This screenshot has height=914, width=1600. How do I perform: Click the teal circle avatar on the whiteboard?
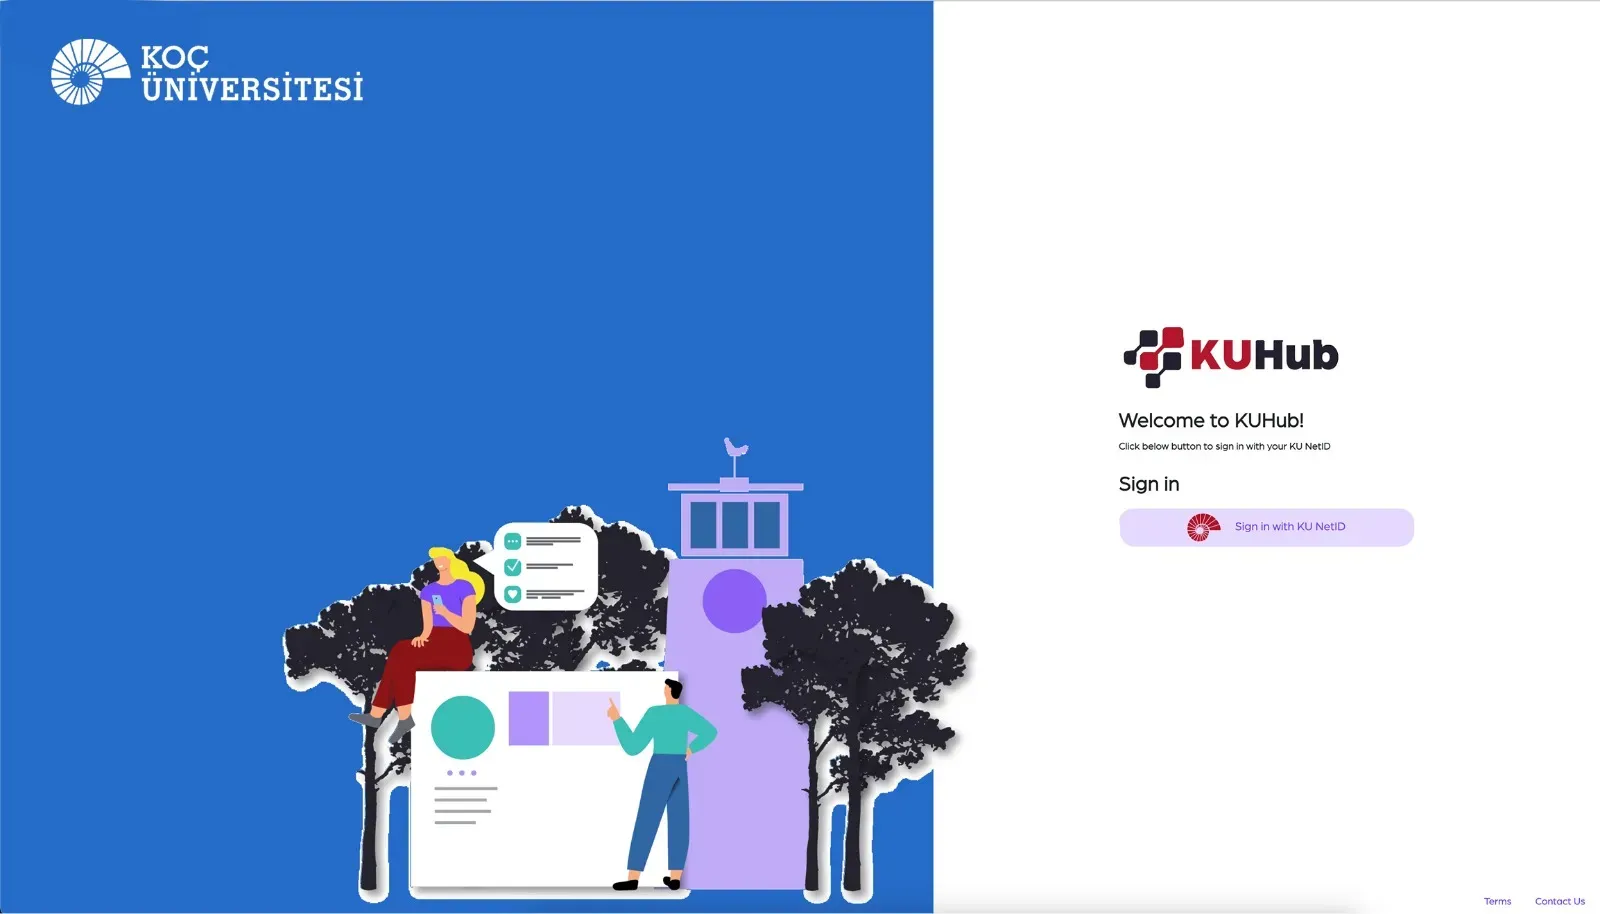[462, 727]
